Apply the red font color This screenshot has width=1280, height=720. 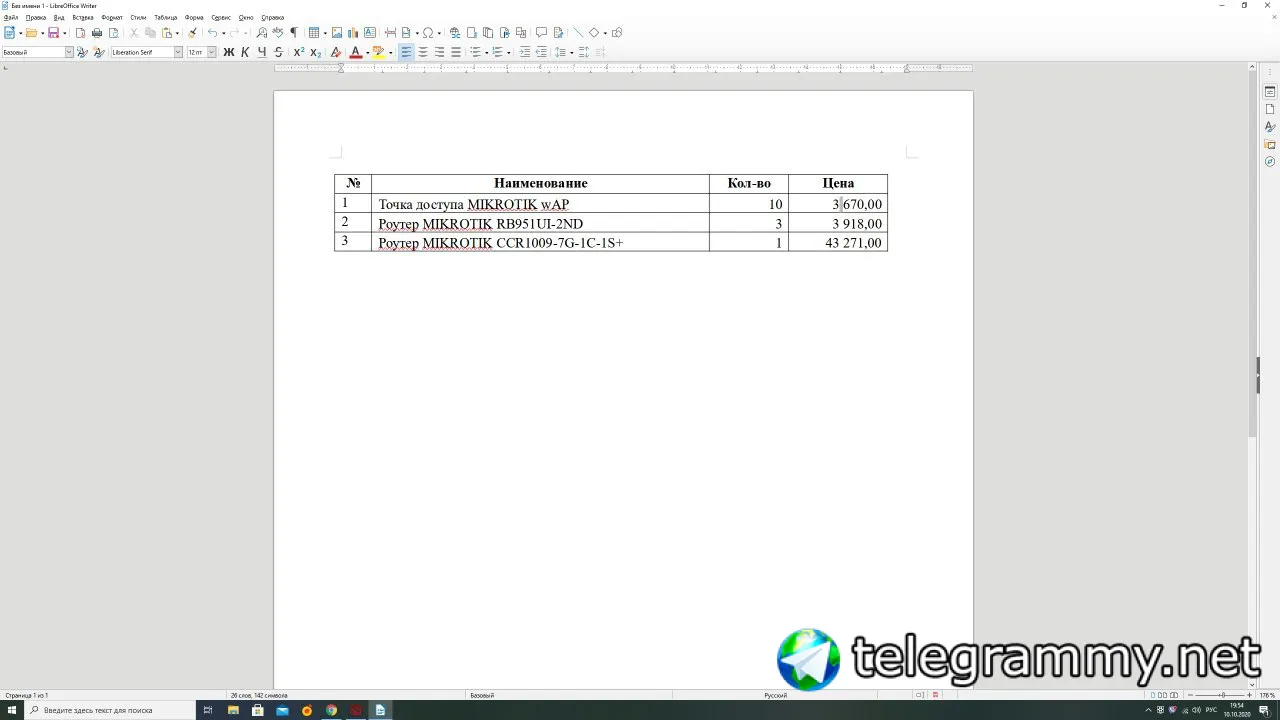[355, 52]
